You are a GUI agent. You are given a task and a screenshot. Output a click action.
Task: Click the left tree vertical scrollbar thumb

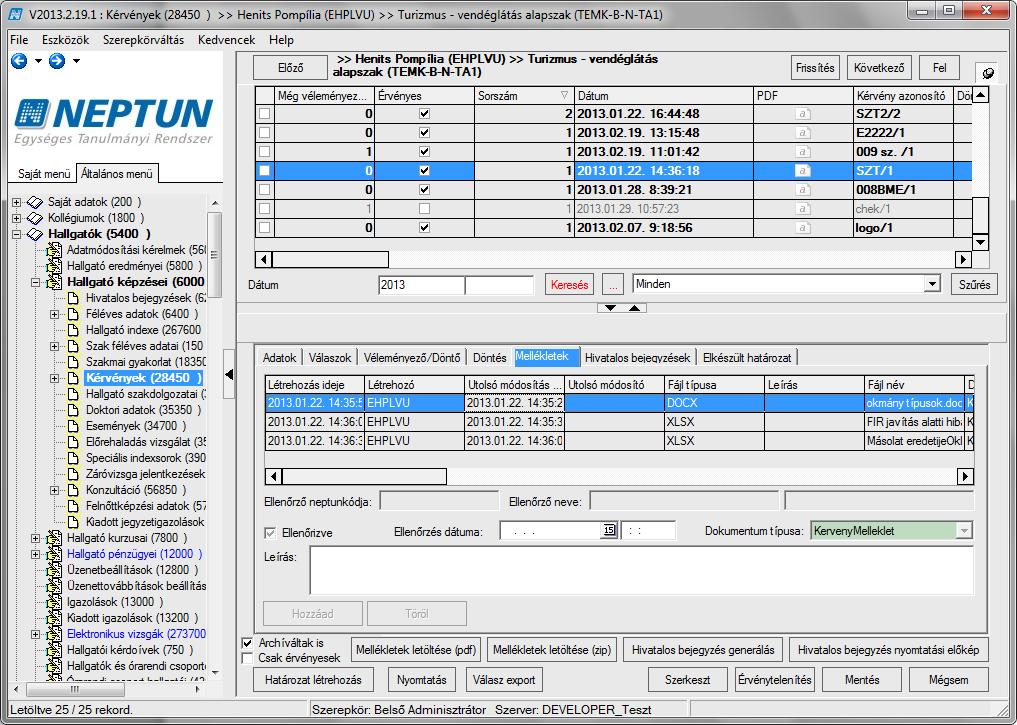[215, 254]
